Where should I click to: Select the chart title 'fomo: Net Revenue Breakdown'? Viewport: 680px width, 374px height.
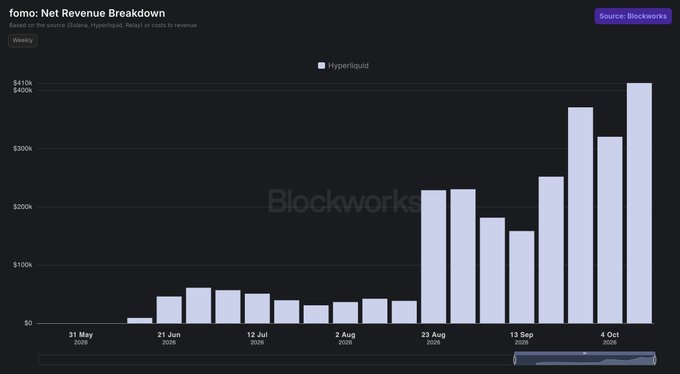pos(87,13)
